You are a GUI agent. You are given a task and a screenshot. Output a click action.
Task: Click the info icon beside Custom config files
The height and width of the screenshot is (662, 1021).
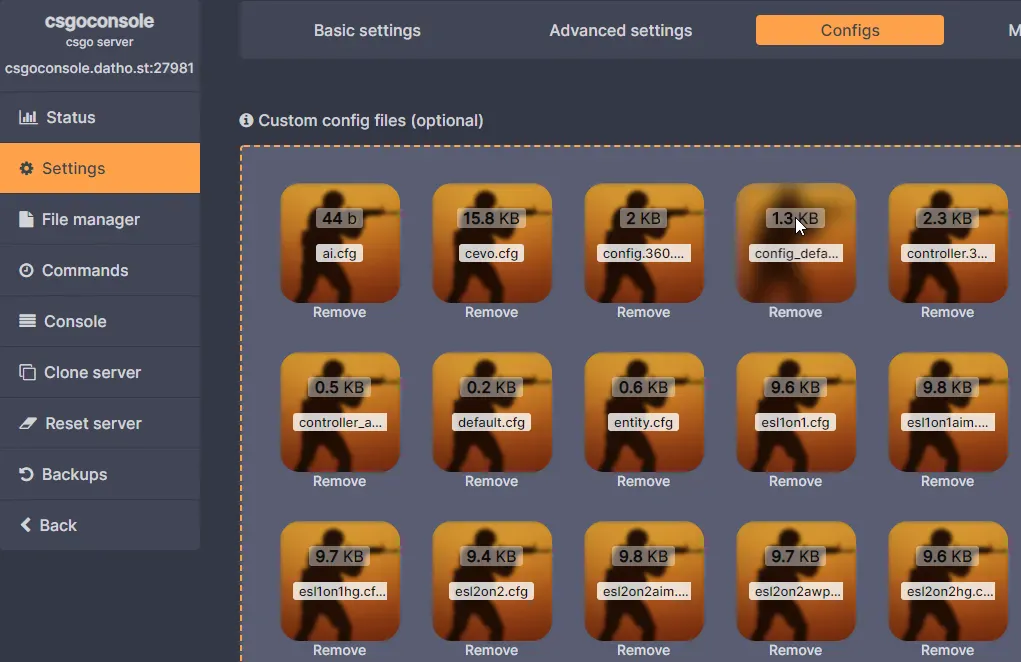click(246, 120)
